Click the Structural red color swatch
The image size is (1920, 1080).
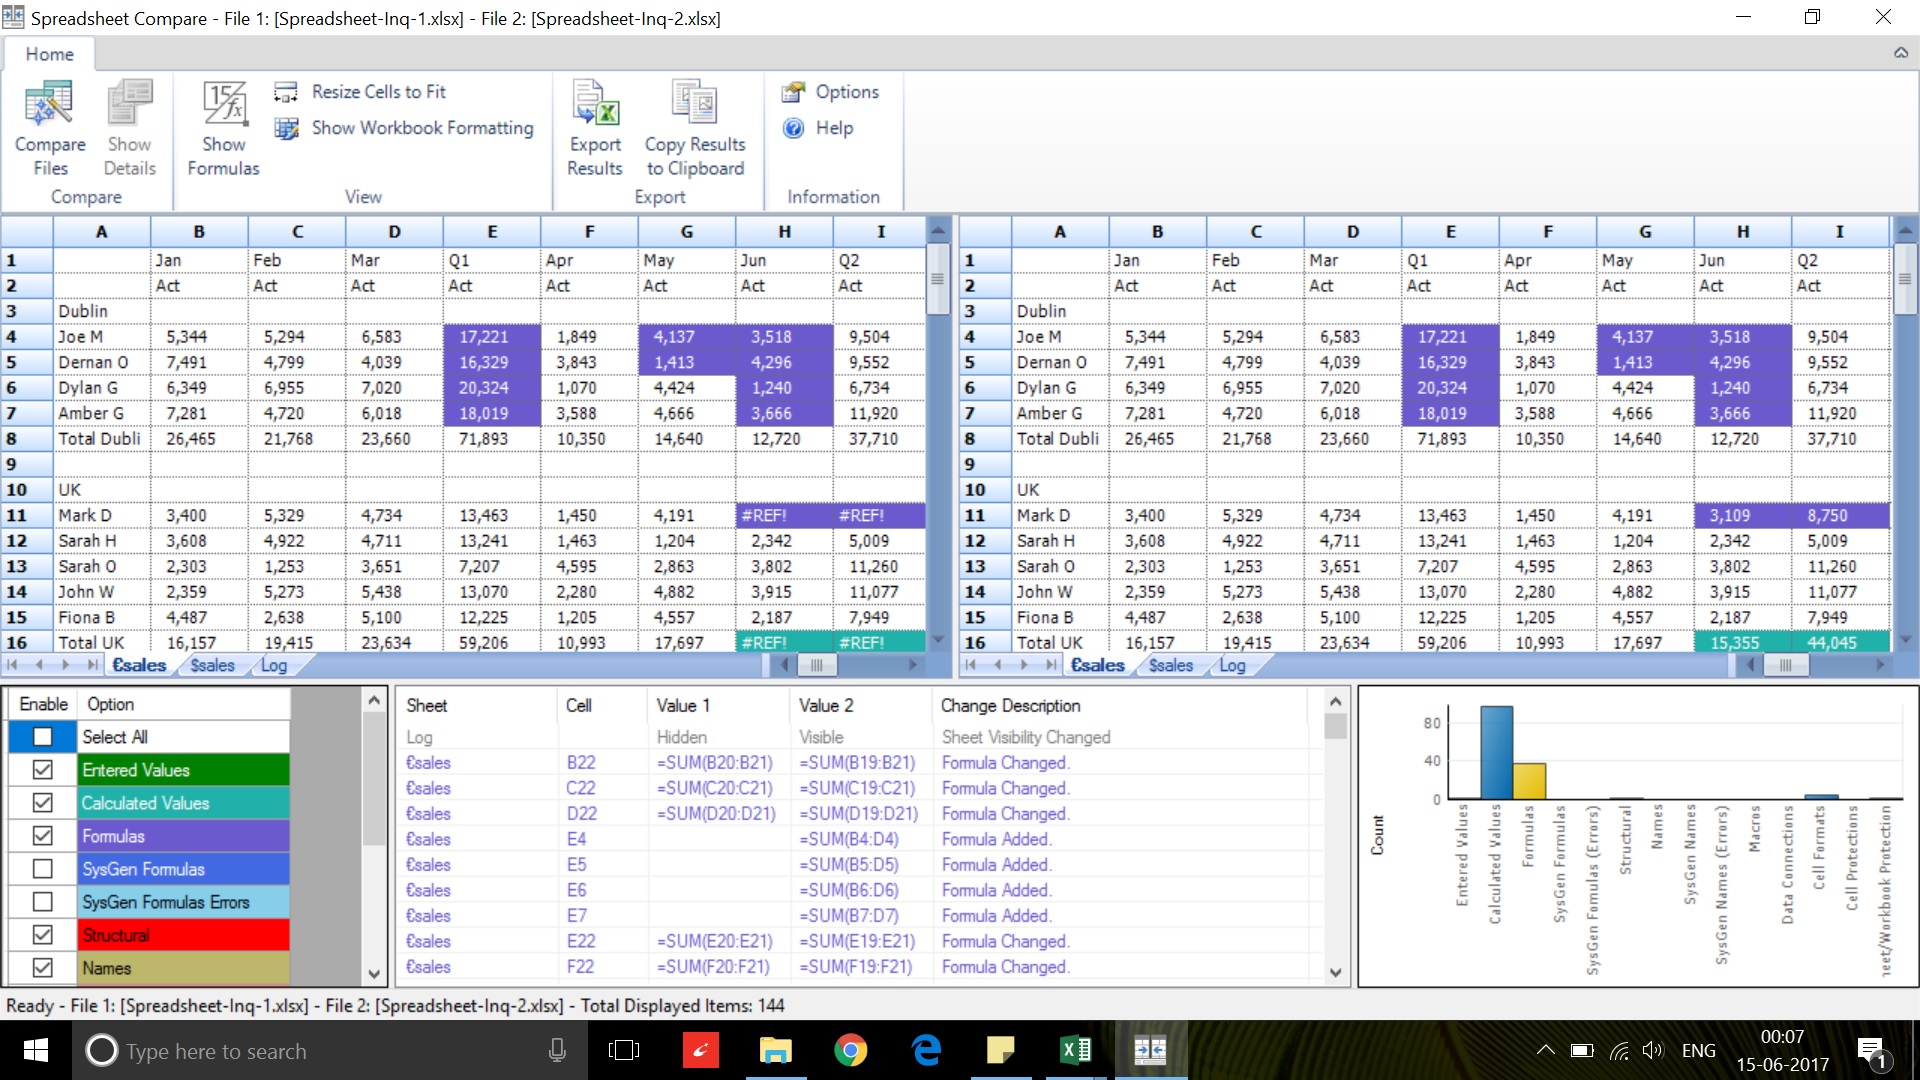click(x=184, y=935)
